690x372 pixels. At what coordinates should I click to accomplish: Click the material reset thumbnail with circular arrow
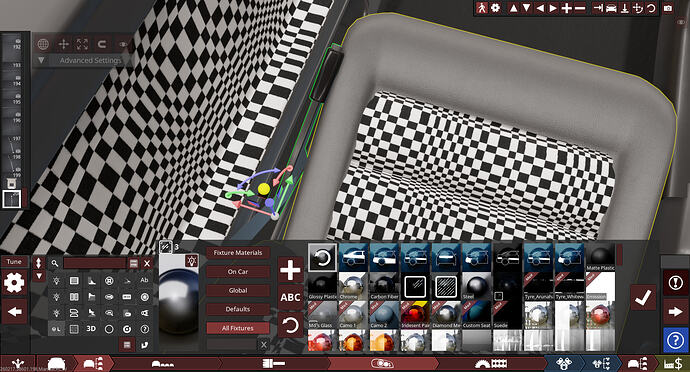(322, 258)
